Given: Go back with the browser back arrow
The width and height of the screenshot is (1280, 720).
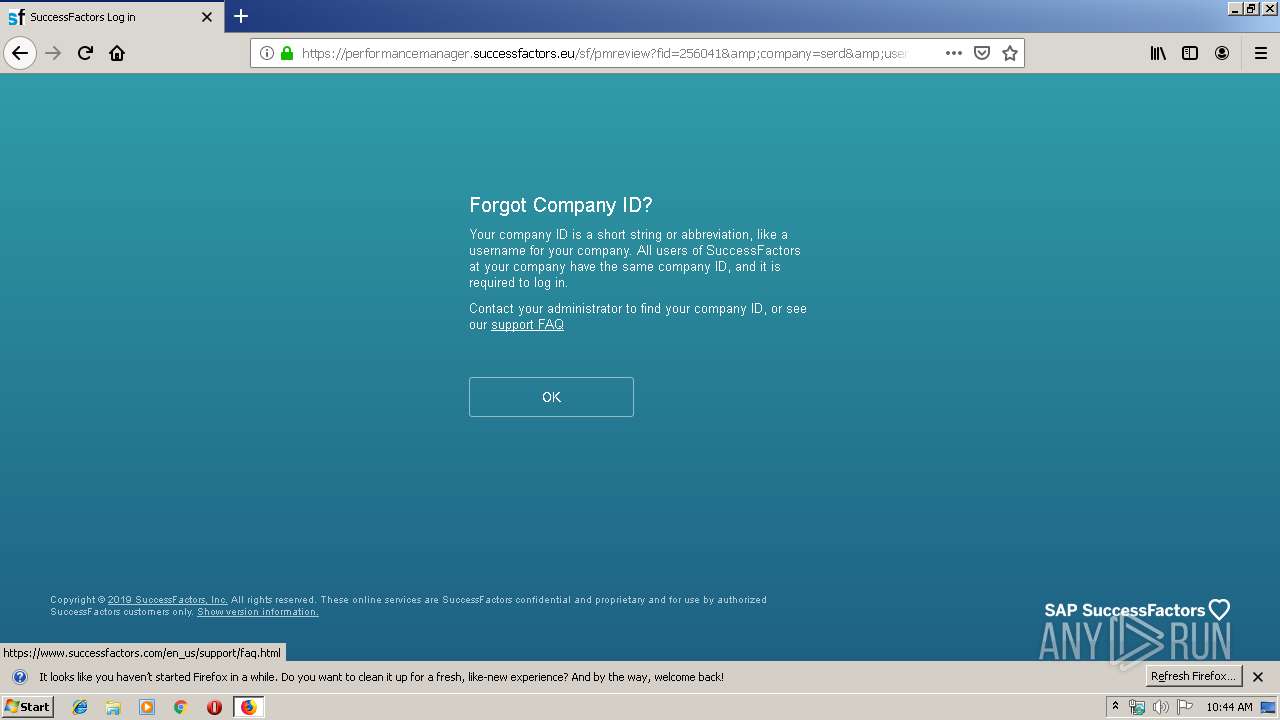Looking at the screenshot, I should pos(20,53).
